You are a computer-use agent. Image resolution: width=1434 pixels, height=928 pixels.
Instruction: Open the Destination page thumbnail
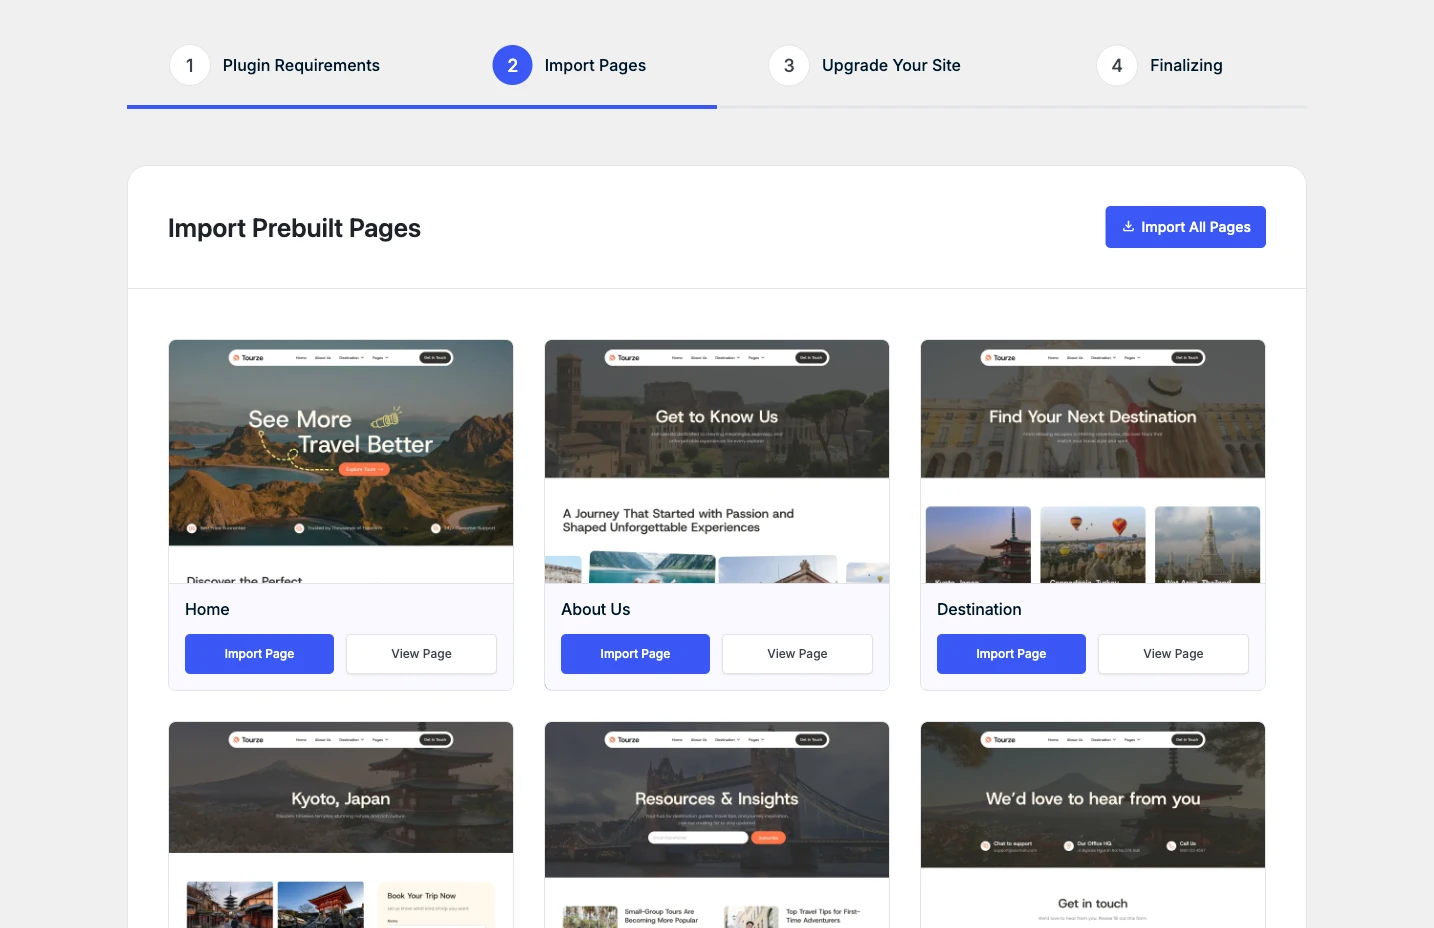coord(1093,461)
